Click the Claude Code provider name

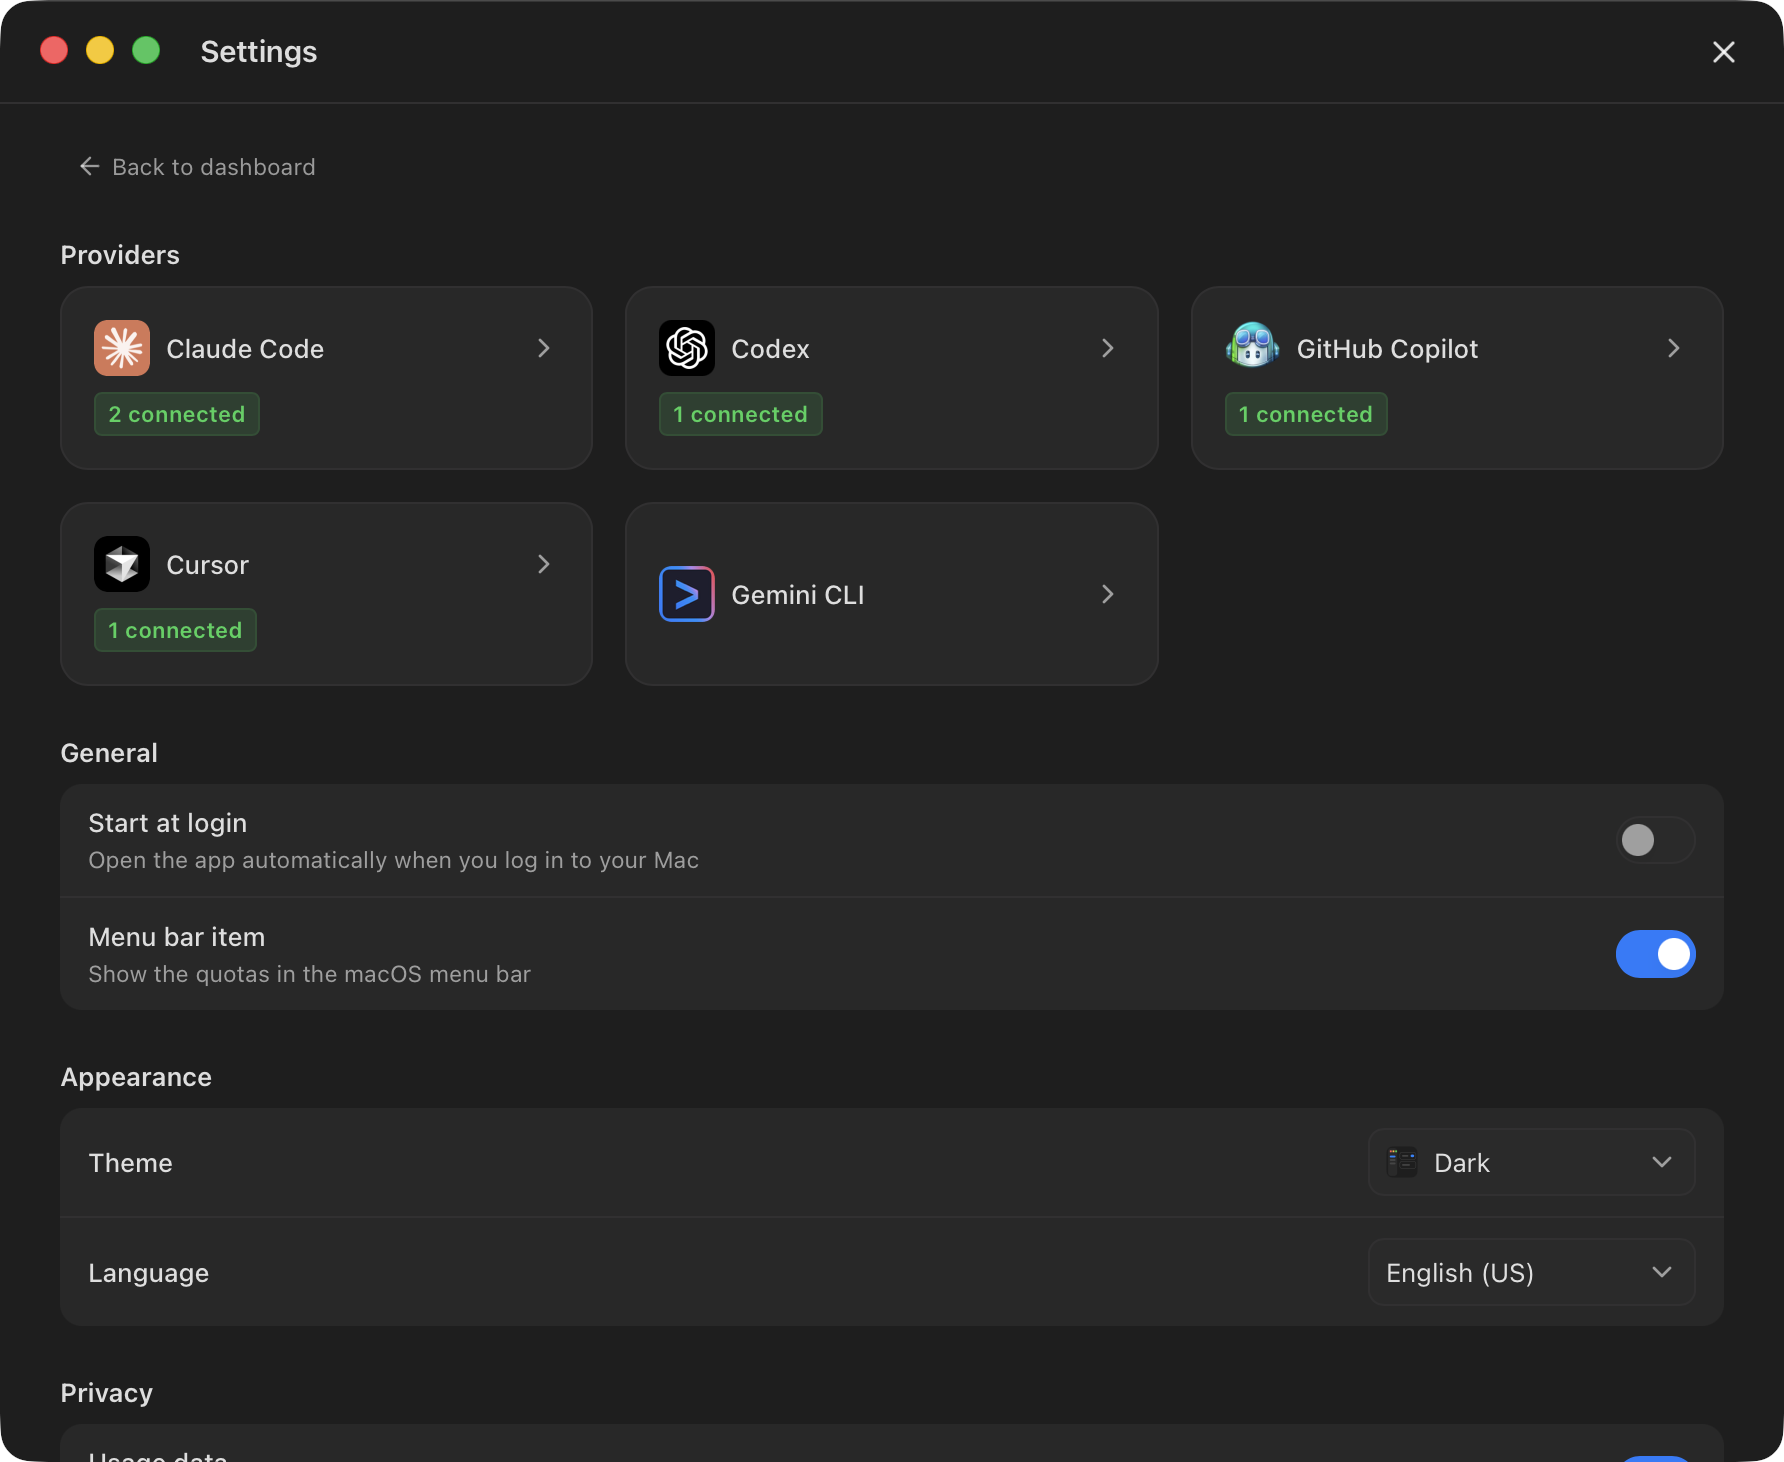[245, 349]
